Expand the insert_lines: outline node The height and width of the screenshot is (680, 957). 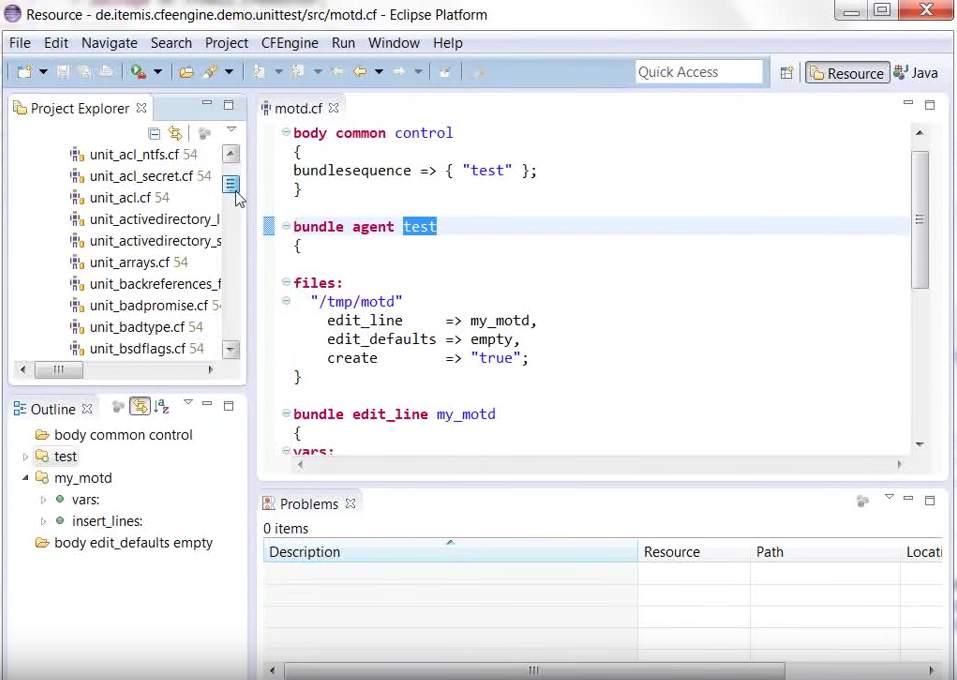(x=43, y=521)
